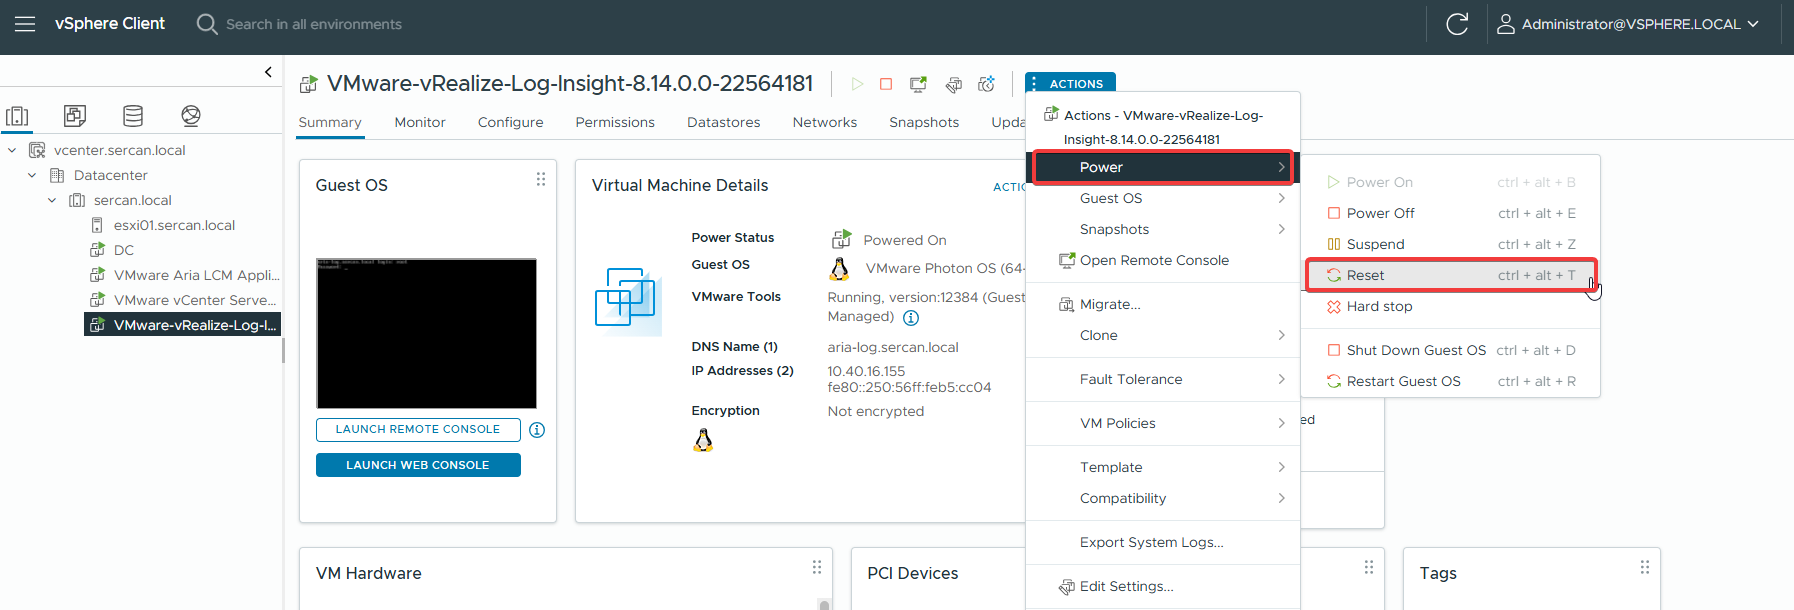The width and height of the screenshot is (1794, 610).
Task: Collapse the Datacenter tree node
Action: 32,176
